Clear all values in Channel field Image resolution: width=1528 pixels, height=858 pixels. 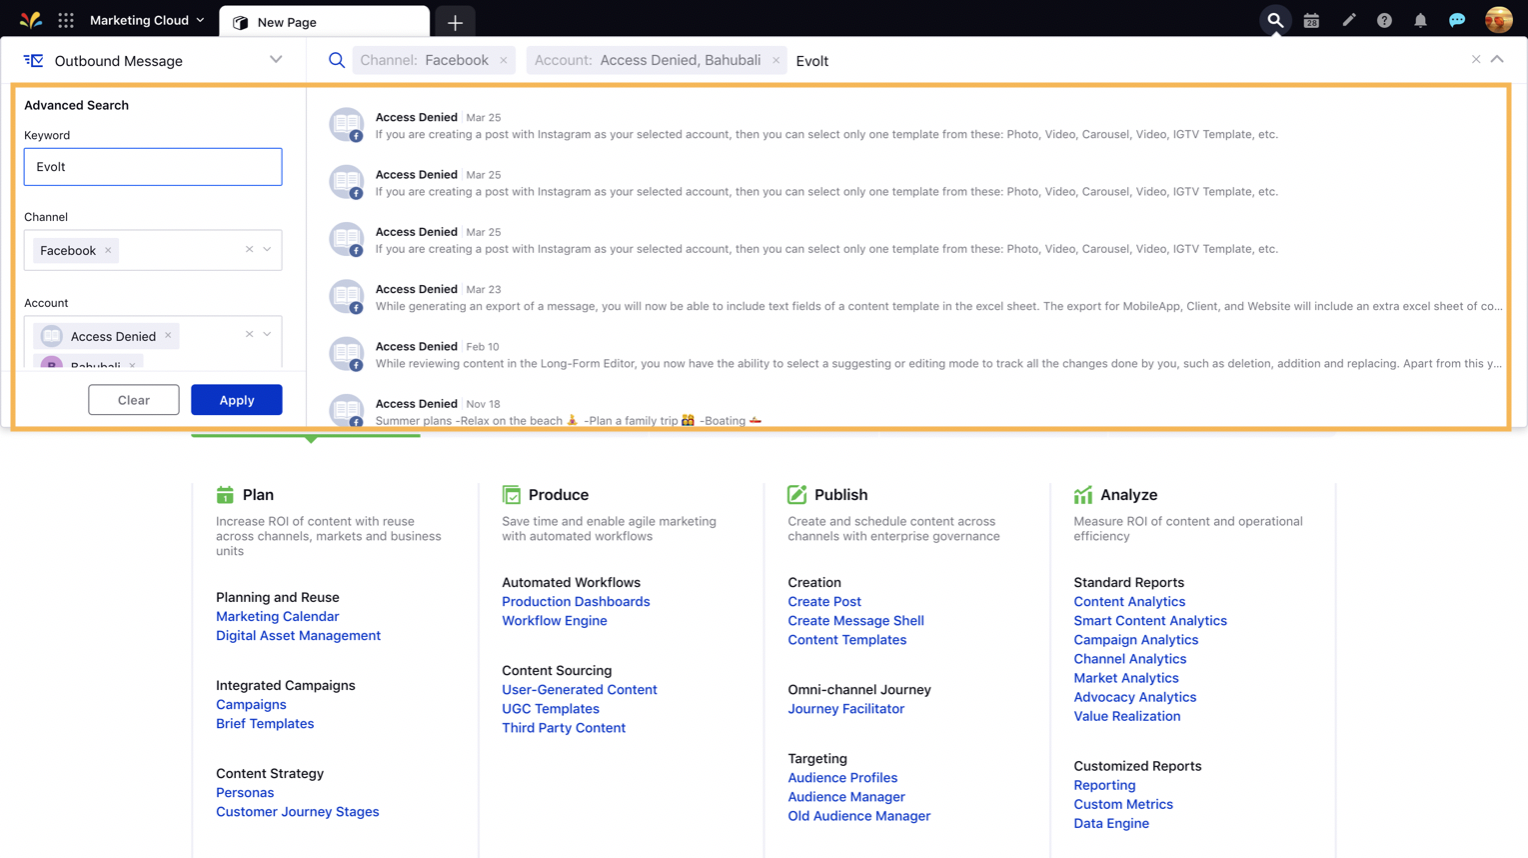(249, 250)
